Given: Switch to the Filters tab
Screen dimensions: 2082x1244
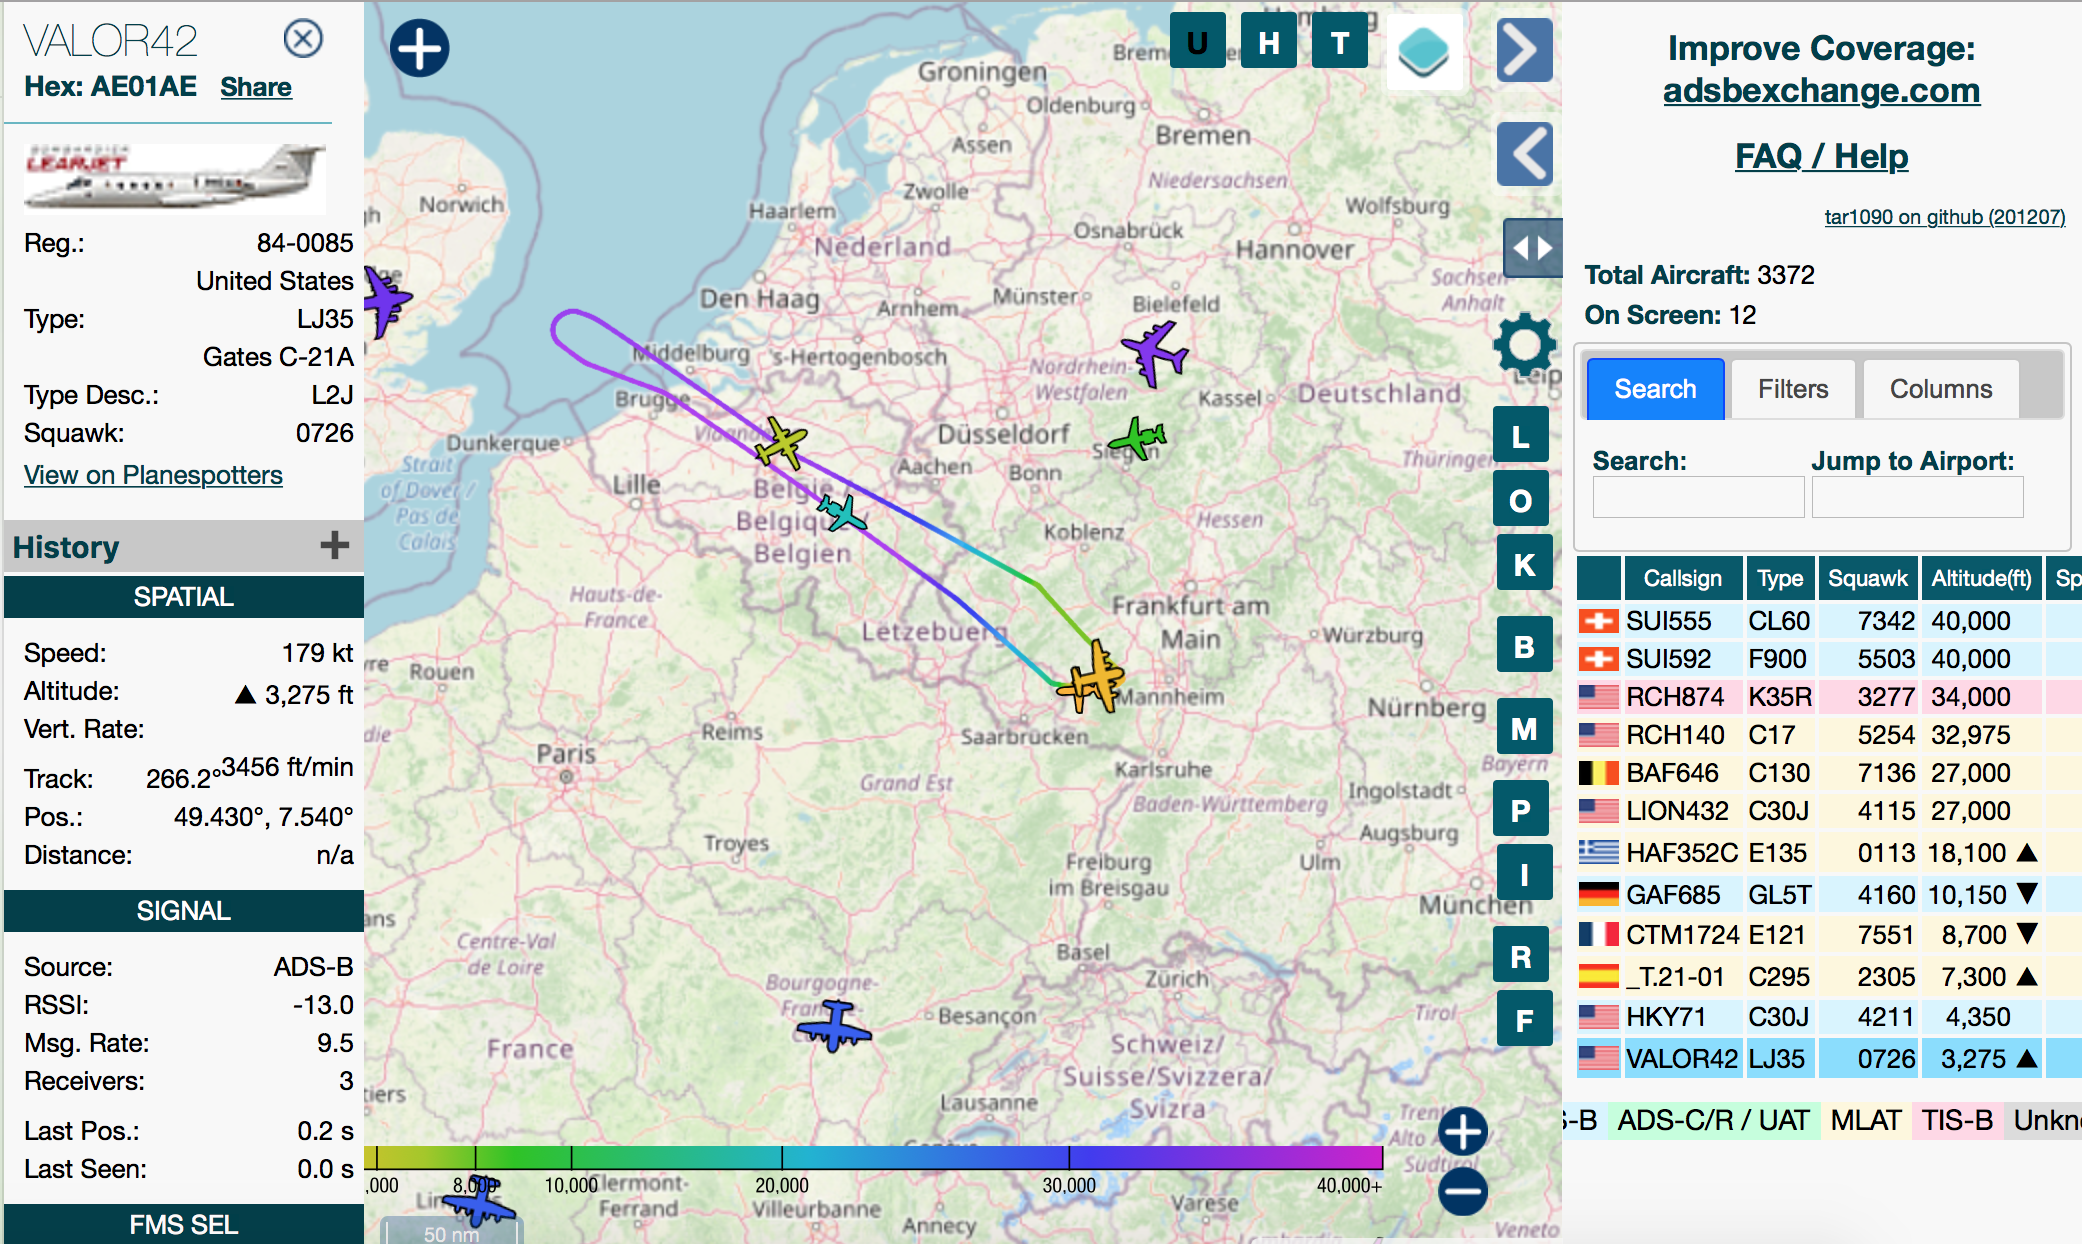Looking at the screenshot, I should 1793,389.
